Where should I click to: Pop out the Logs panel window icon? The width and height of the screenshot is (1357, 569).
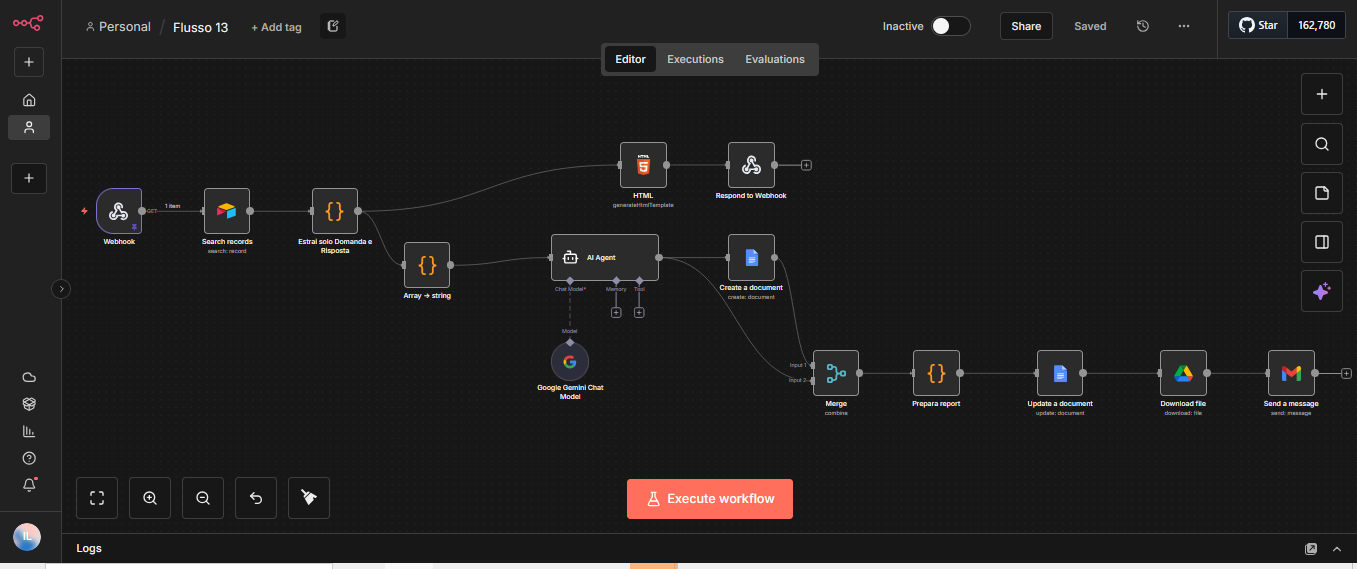tap(1311, 549)
